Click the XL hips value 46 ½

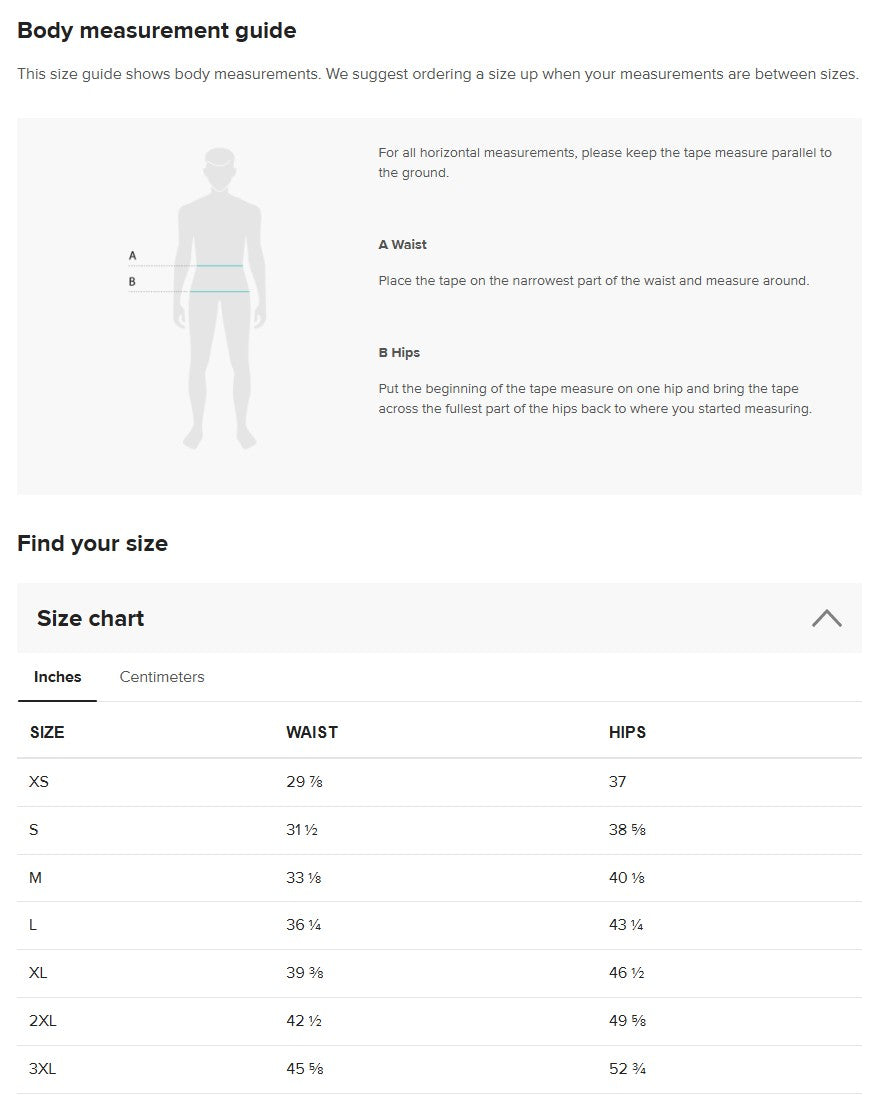(x=627, y=973)
